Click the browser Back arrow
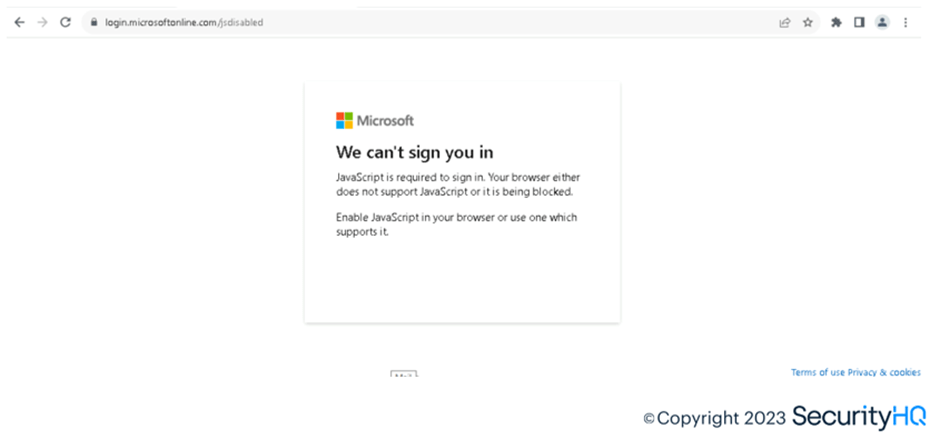This screenshot has width=940, height=439. 19,22
